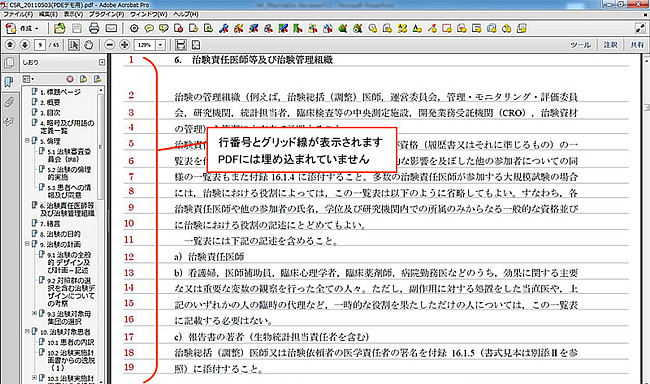Click the page number input field
The height and width of the screenshot is (384, 650).
click(40, 45)
